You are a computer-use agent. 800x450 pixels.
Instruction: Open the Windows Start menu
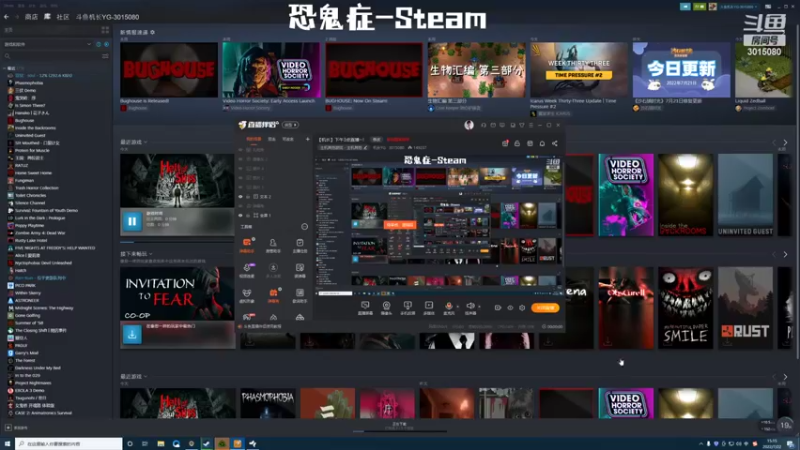7,444
